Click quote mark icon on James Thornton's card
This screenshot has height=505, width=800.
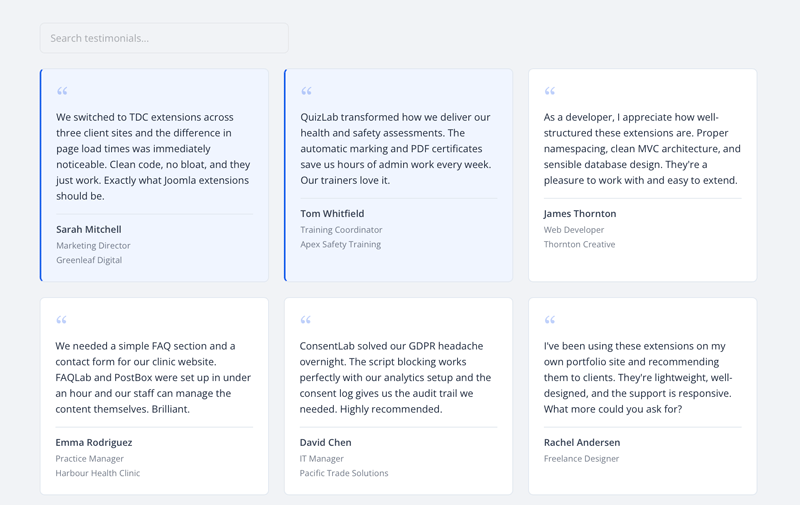(550, 92)
